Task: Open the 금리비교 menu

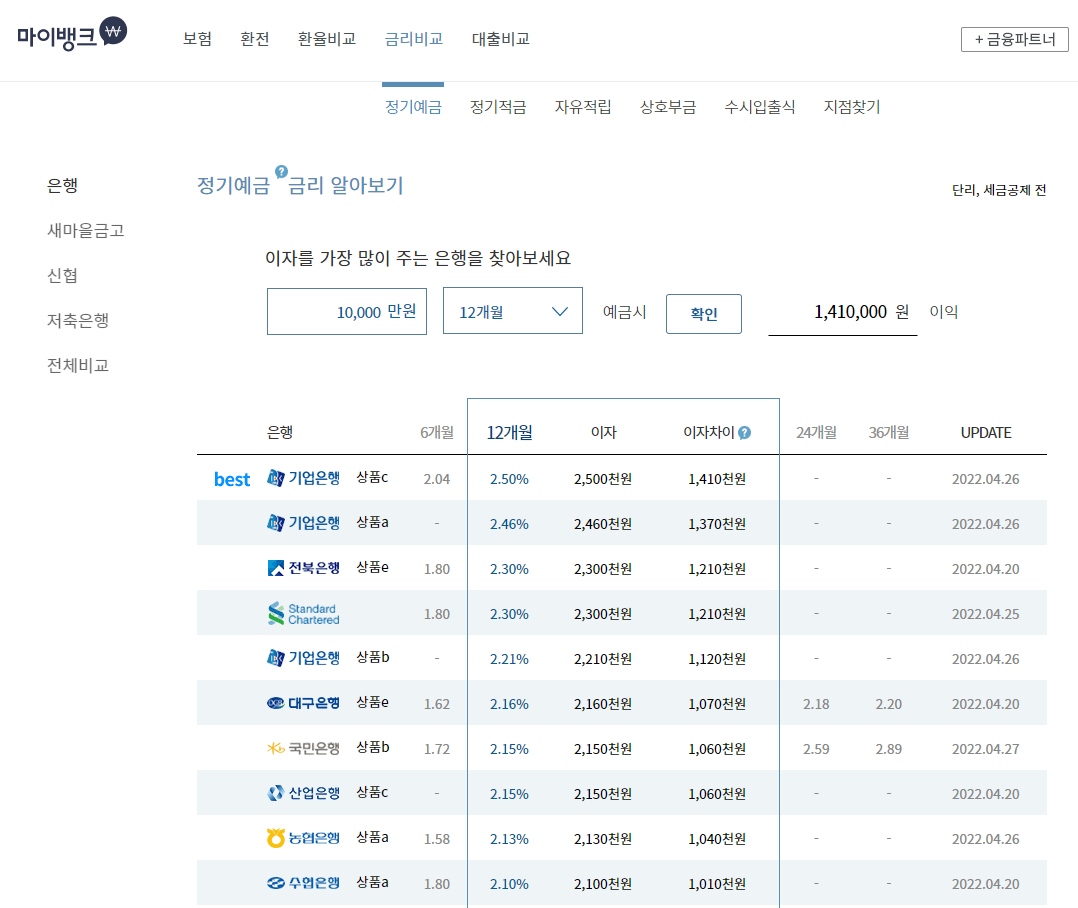Action: coord(413,39)
